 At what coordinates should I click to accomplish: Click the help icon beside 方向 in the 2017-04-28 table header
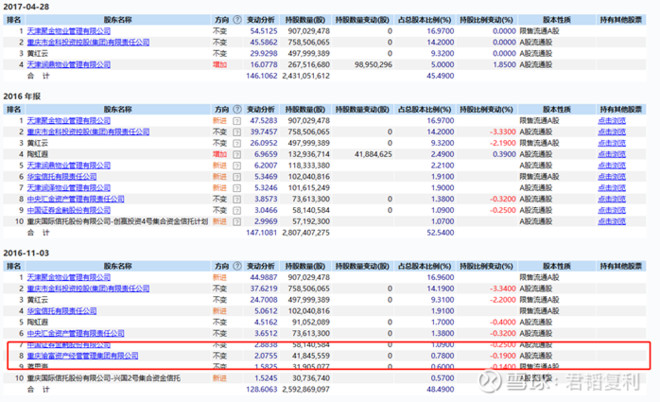pyautogui.click(x=237, y=20)
